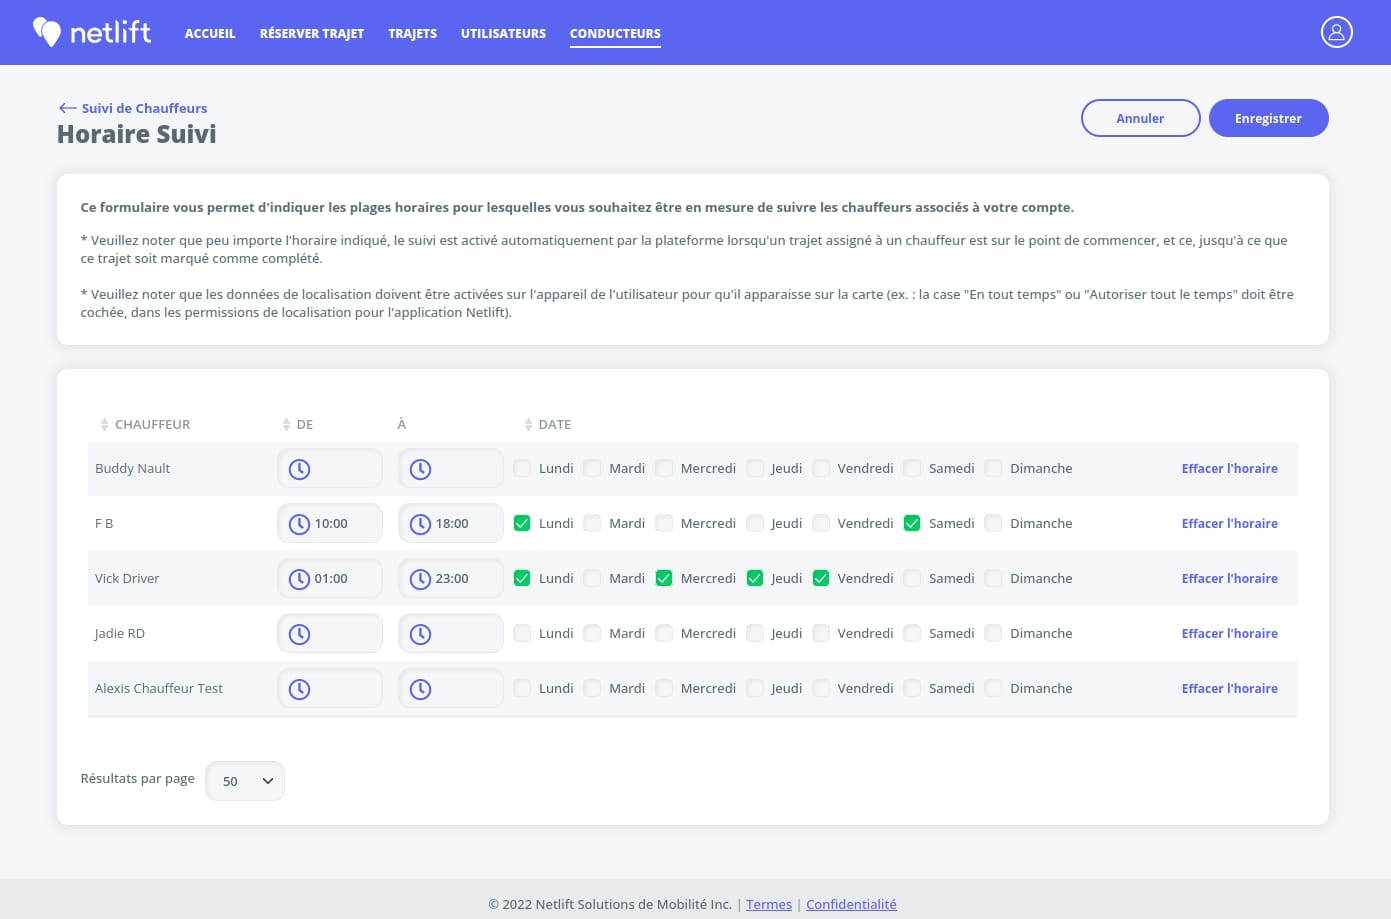The height and width of the screenshot is (919, 1391).
Task: Sort by the DE column arrows
Action: tap(286, 425)
